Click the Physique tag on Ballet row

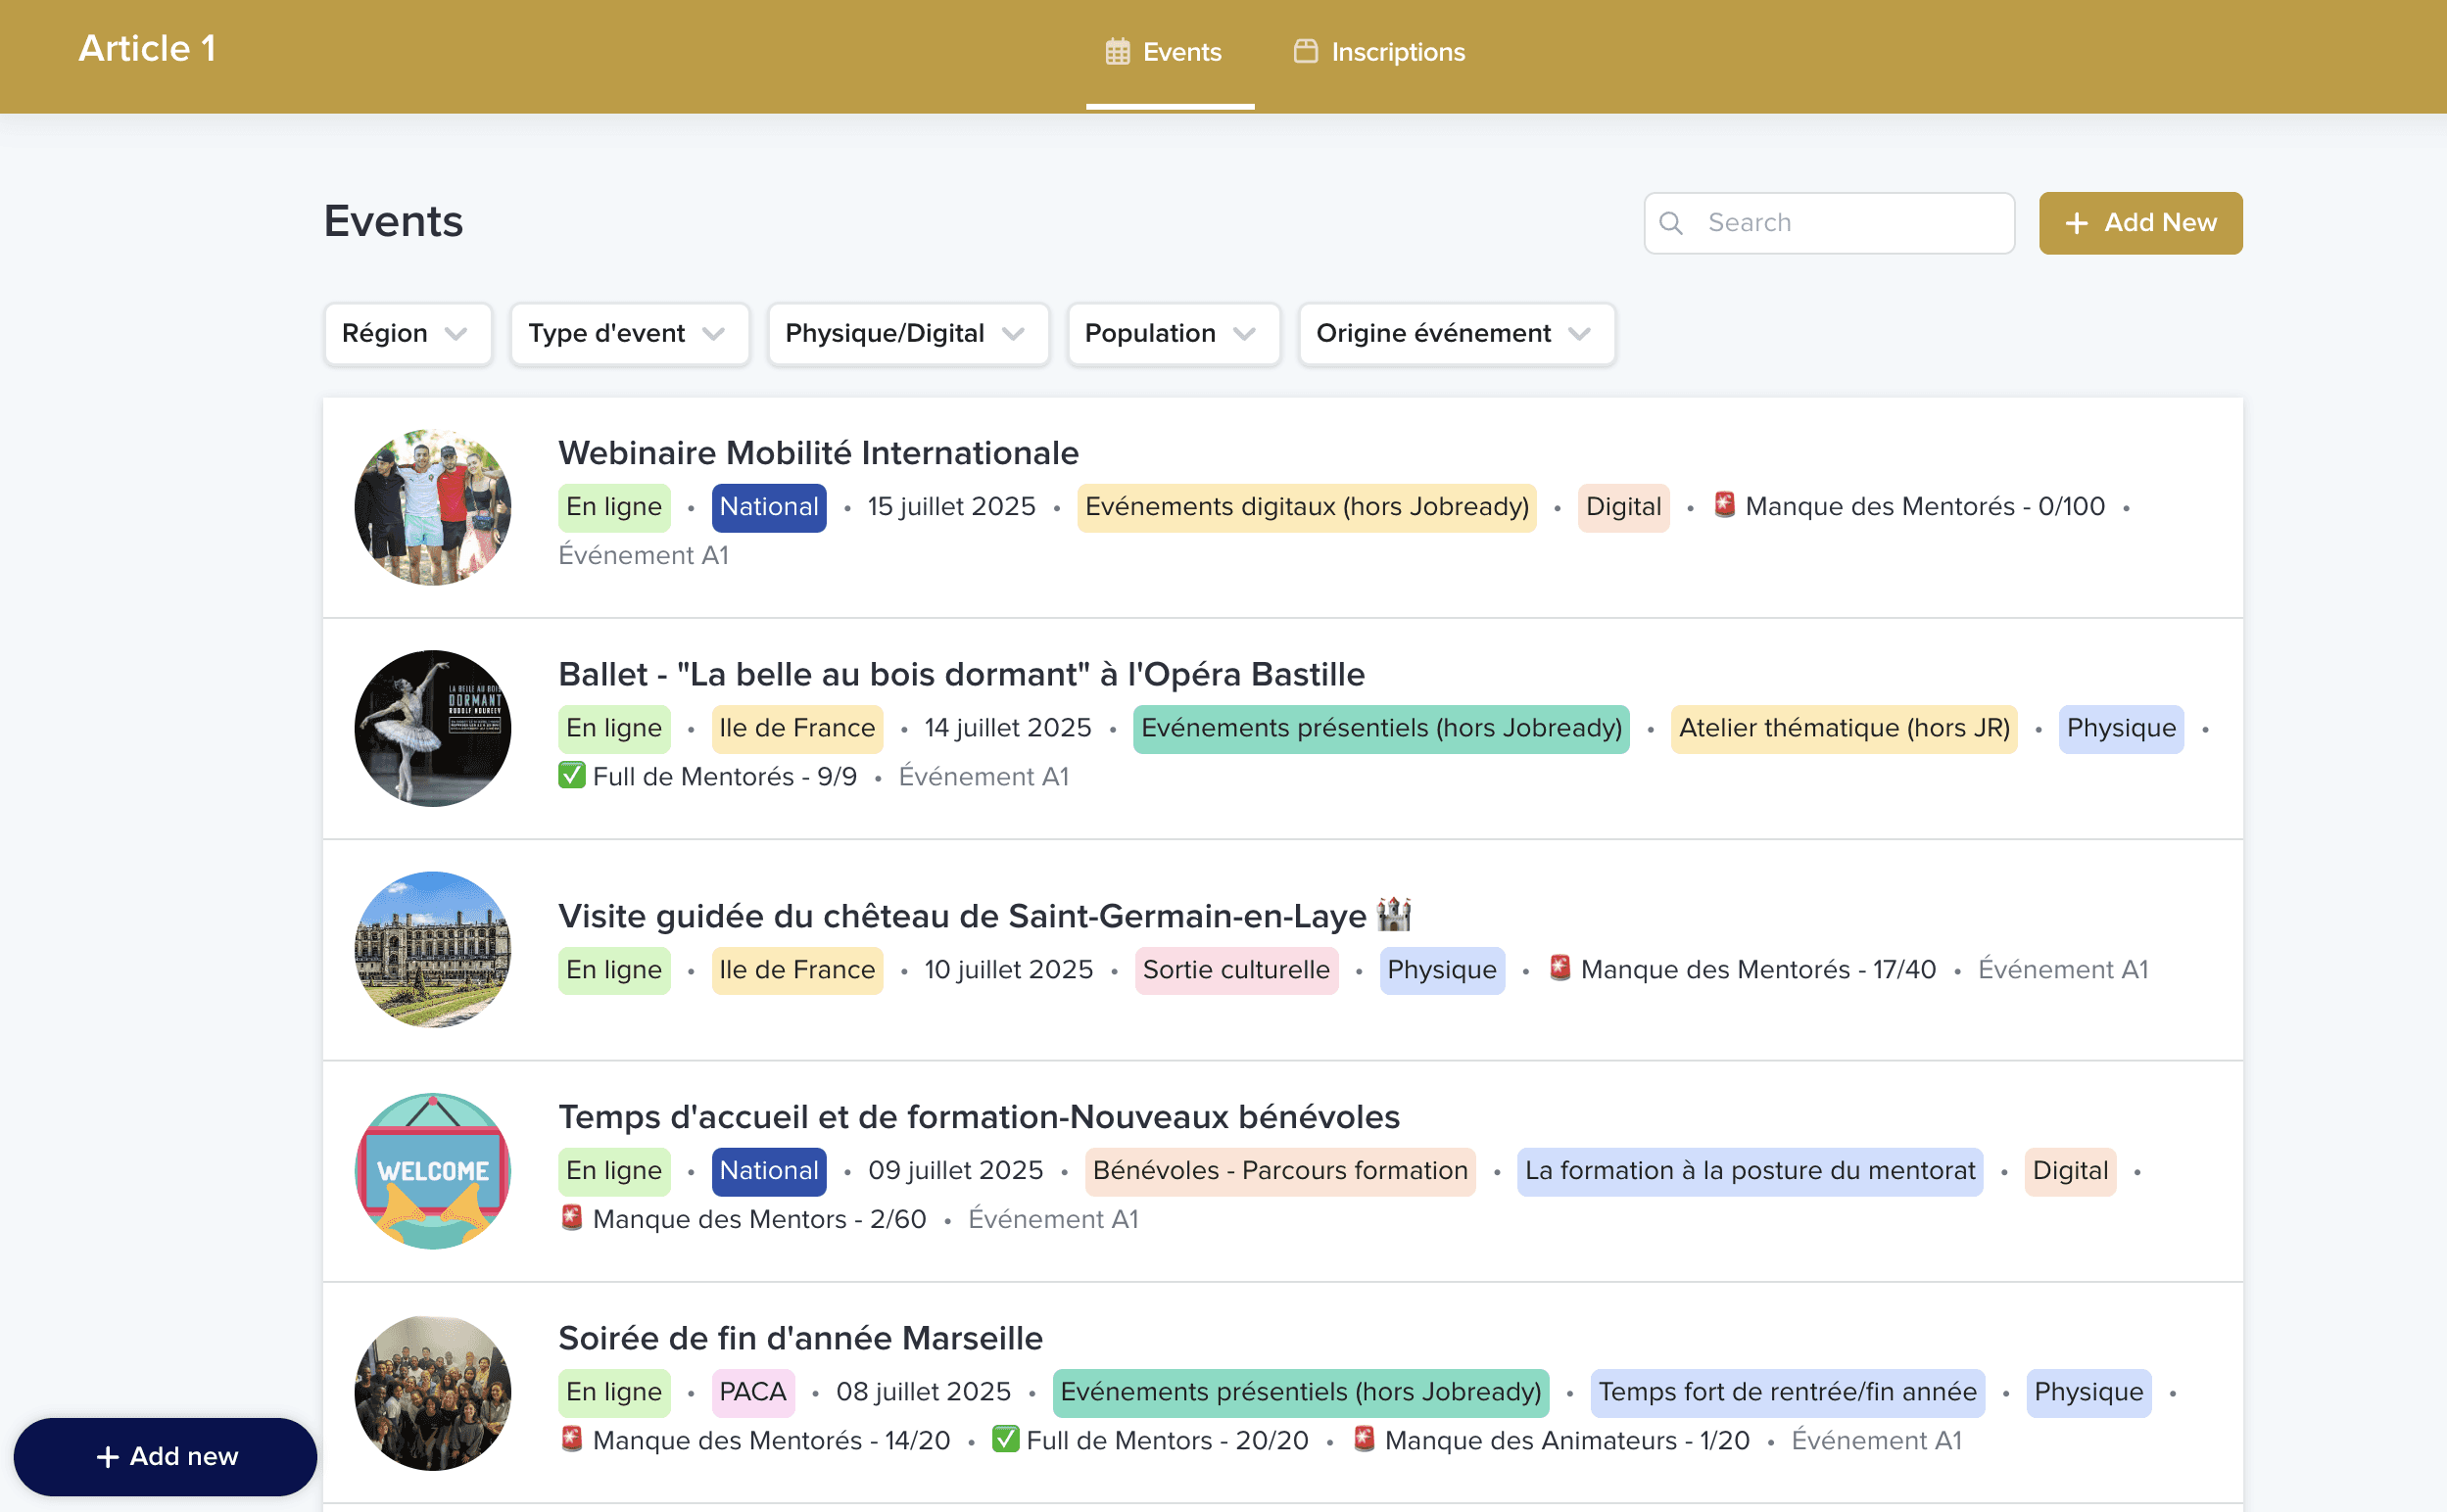point(2120,728)
